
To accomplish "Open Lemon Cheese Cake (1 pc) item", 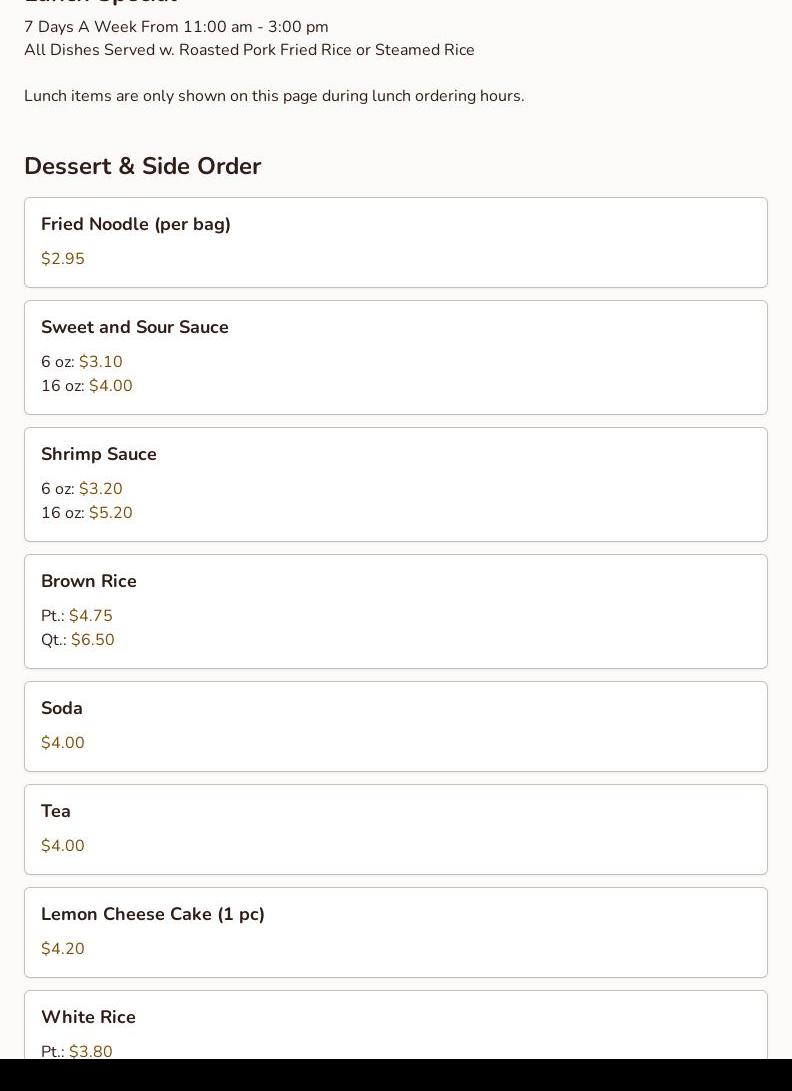I will coord(153,915).
